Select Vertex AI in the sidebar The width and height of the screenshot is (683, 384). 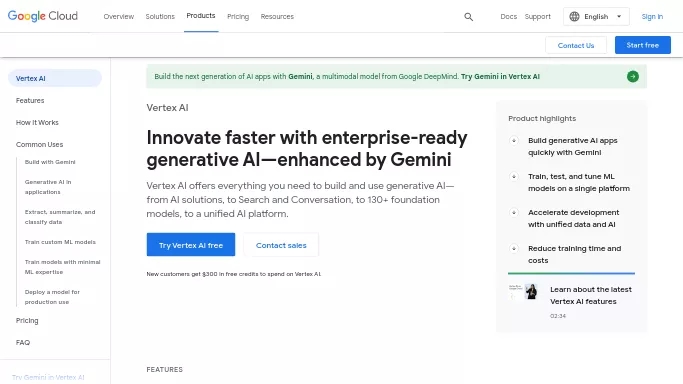(x=55, y=78)
